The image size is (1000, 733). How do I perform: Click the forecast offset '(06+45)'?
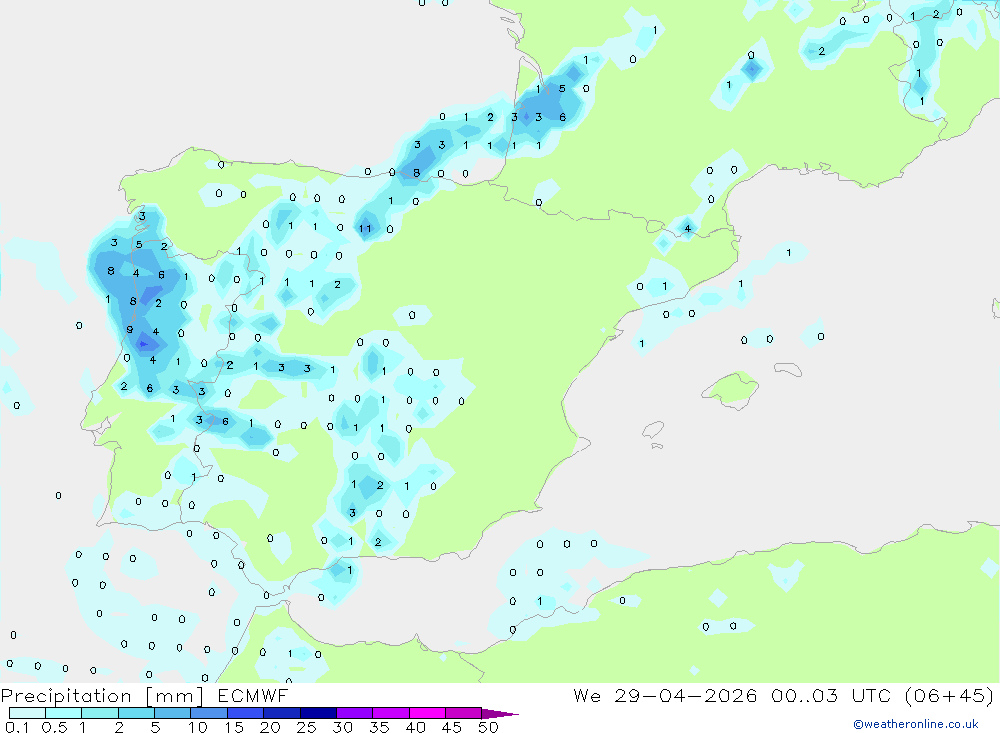click(x=950, y=695)
